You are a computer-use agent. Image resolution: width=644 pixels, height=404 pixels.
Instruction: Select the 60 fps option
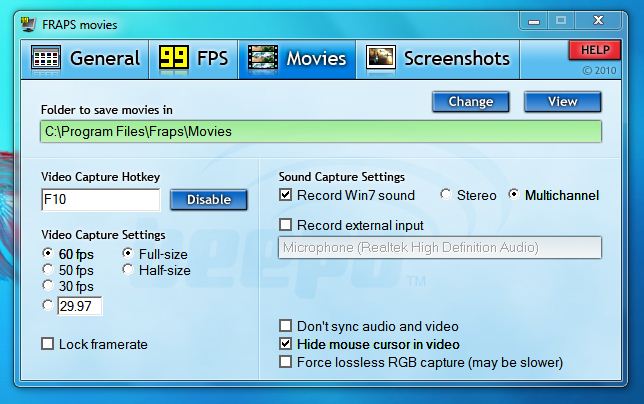[68, 254]
